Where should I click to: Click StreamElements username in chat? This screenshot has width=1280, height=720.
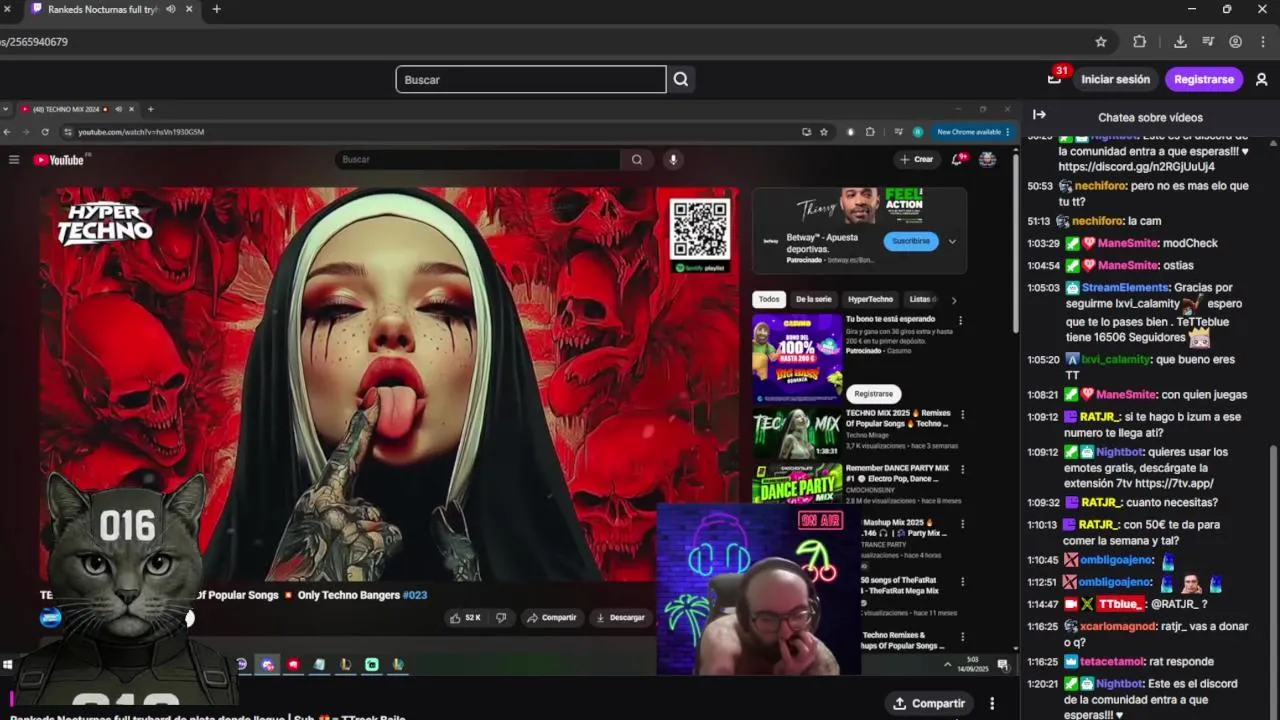pyautogui.click(x=1125, y=287)
